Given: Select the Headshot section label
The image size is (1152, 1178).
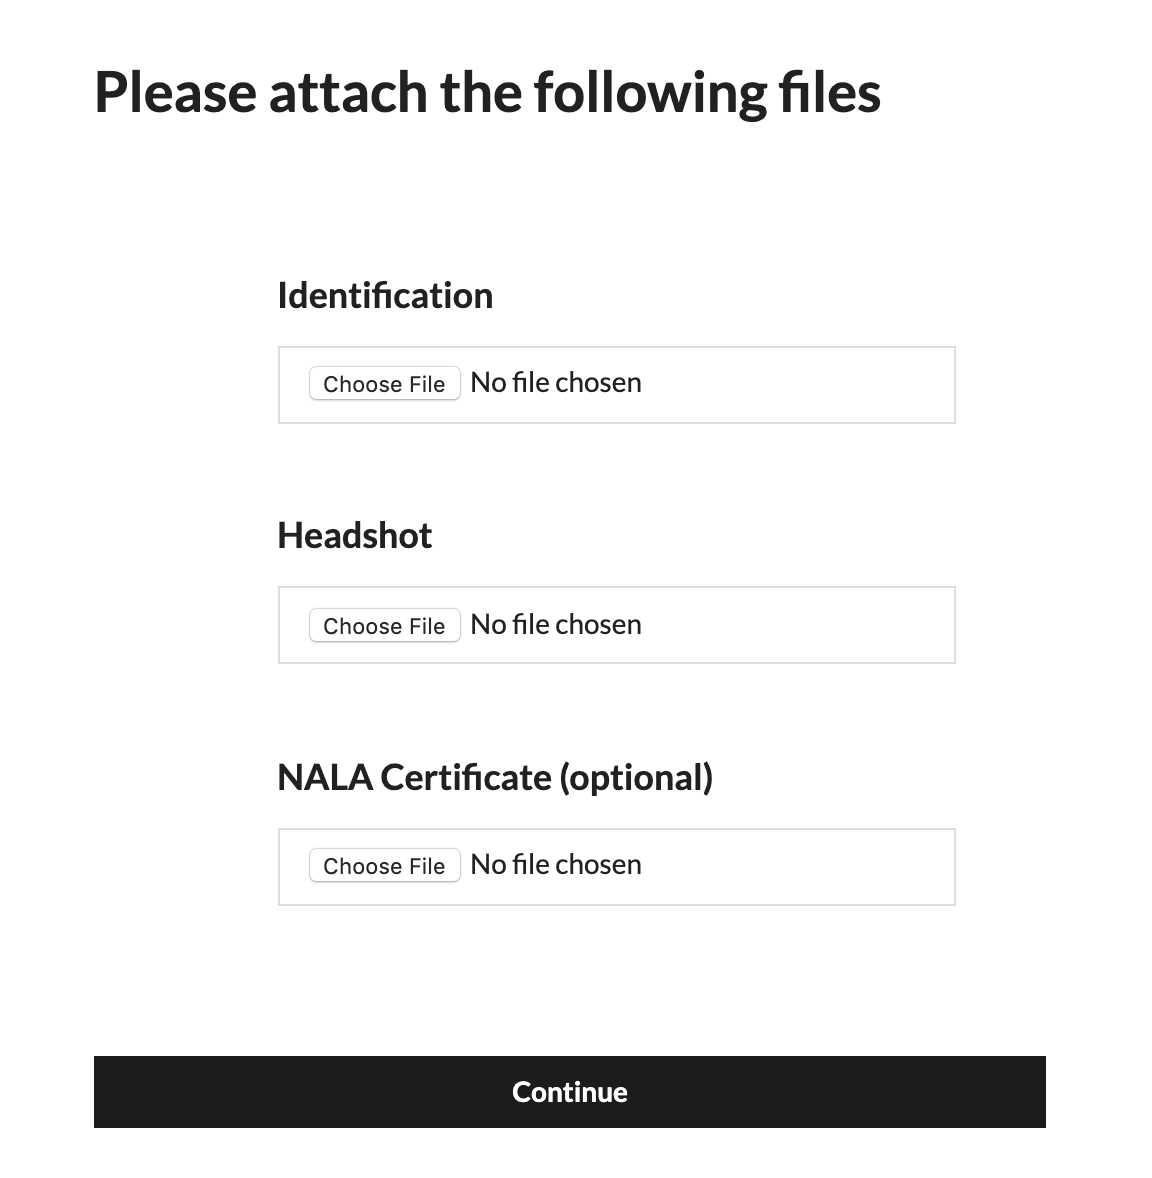Looking at the screenshot, I should 354,536.
